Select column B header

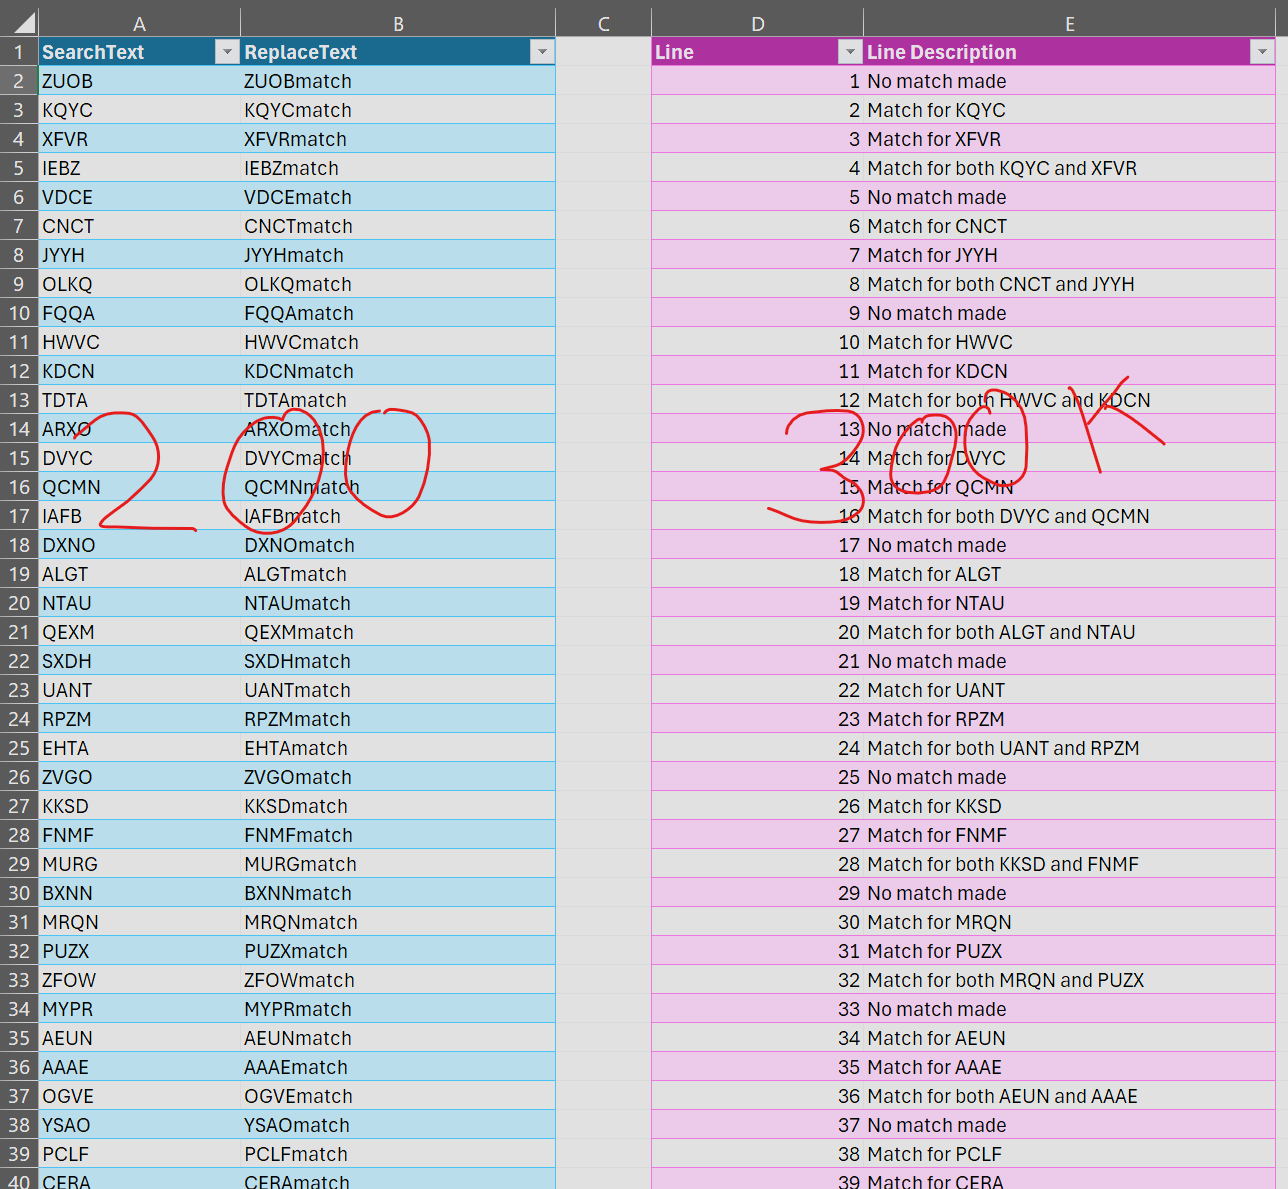click(398, 23)
